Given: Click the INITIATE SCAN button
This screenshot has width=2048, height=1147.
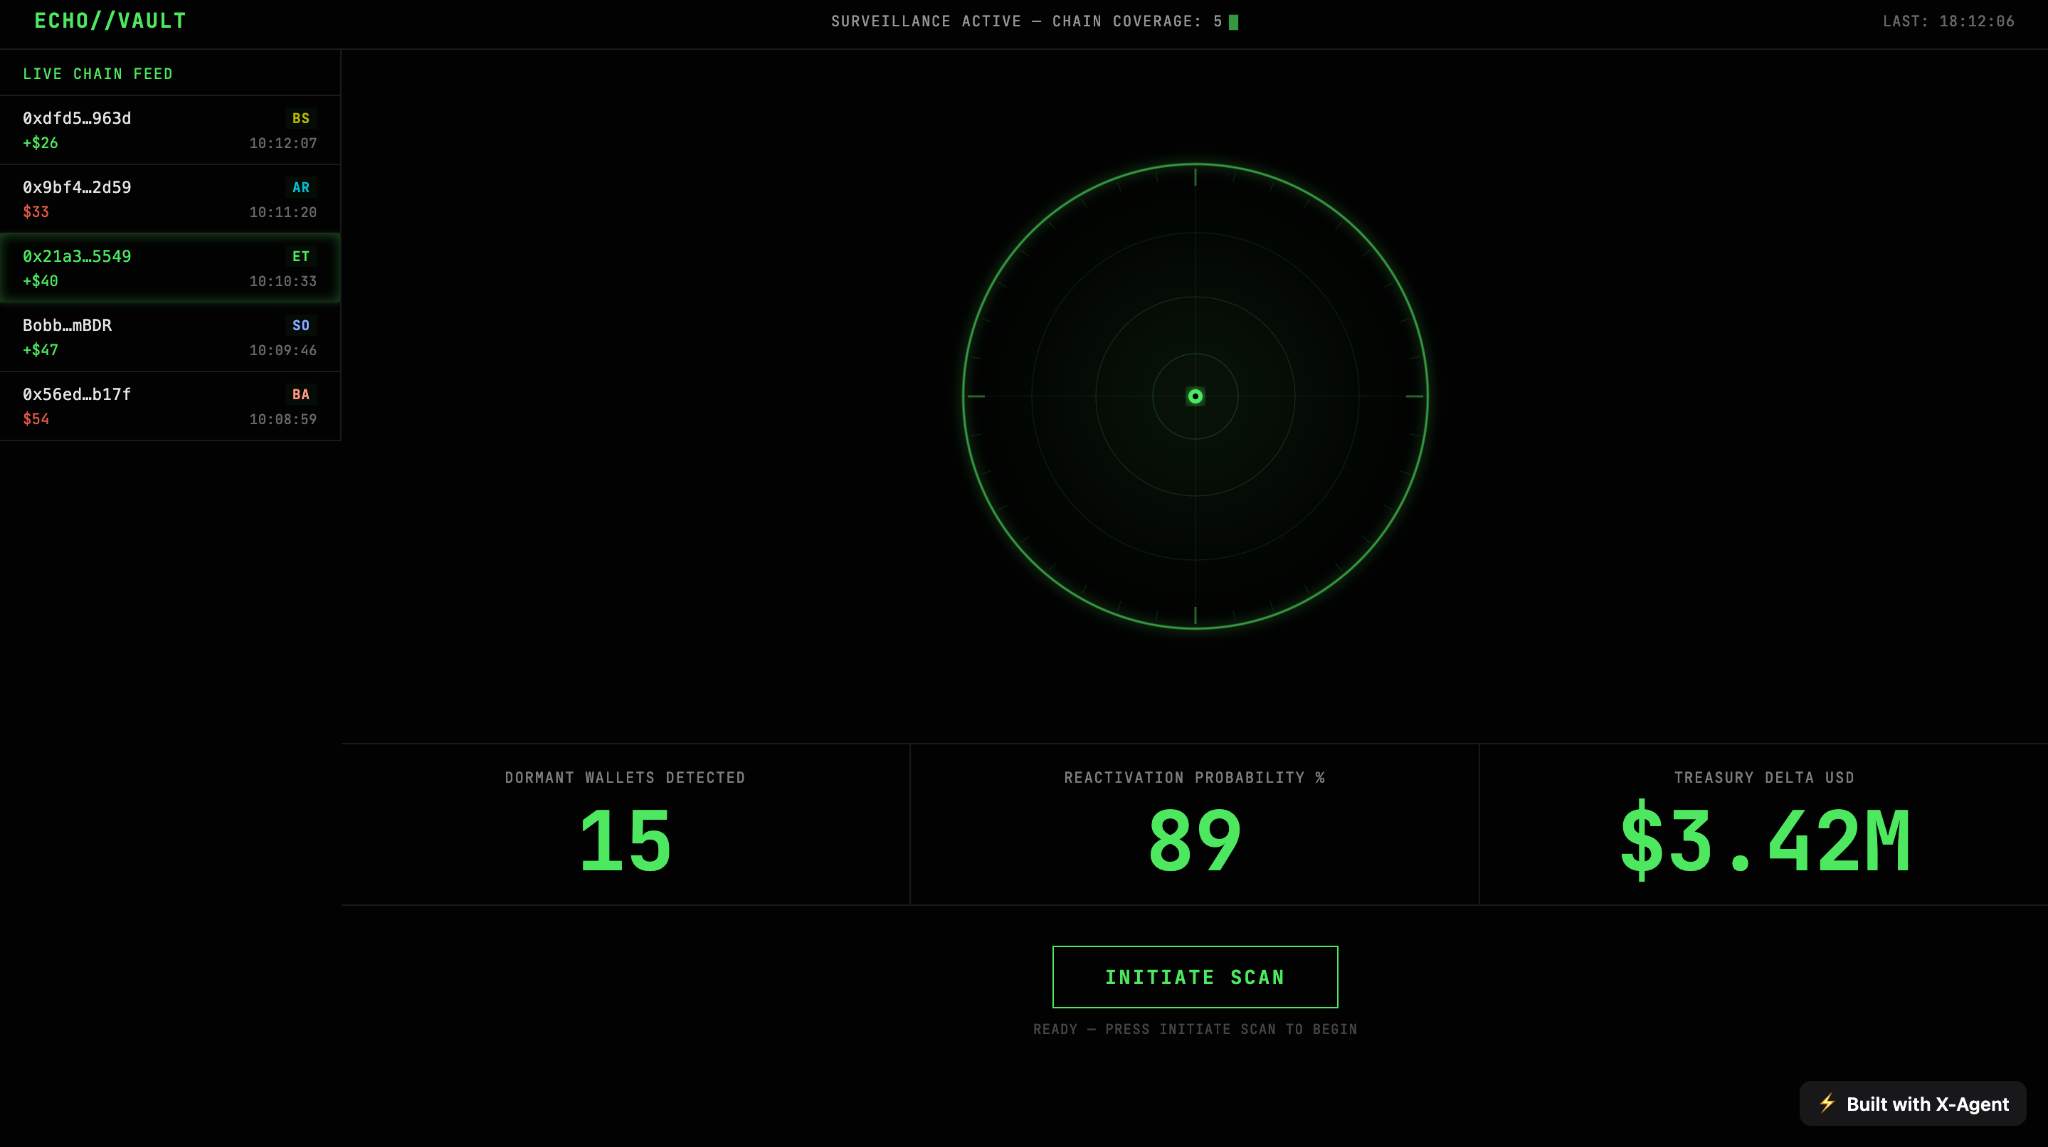Looking at the screenshot, I should 1195,977.
